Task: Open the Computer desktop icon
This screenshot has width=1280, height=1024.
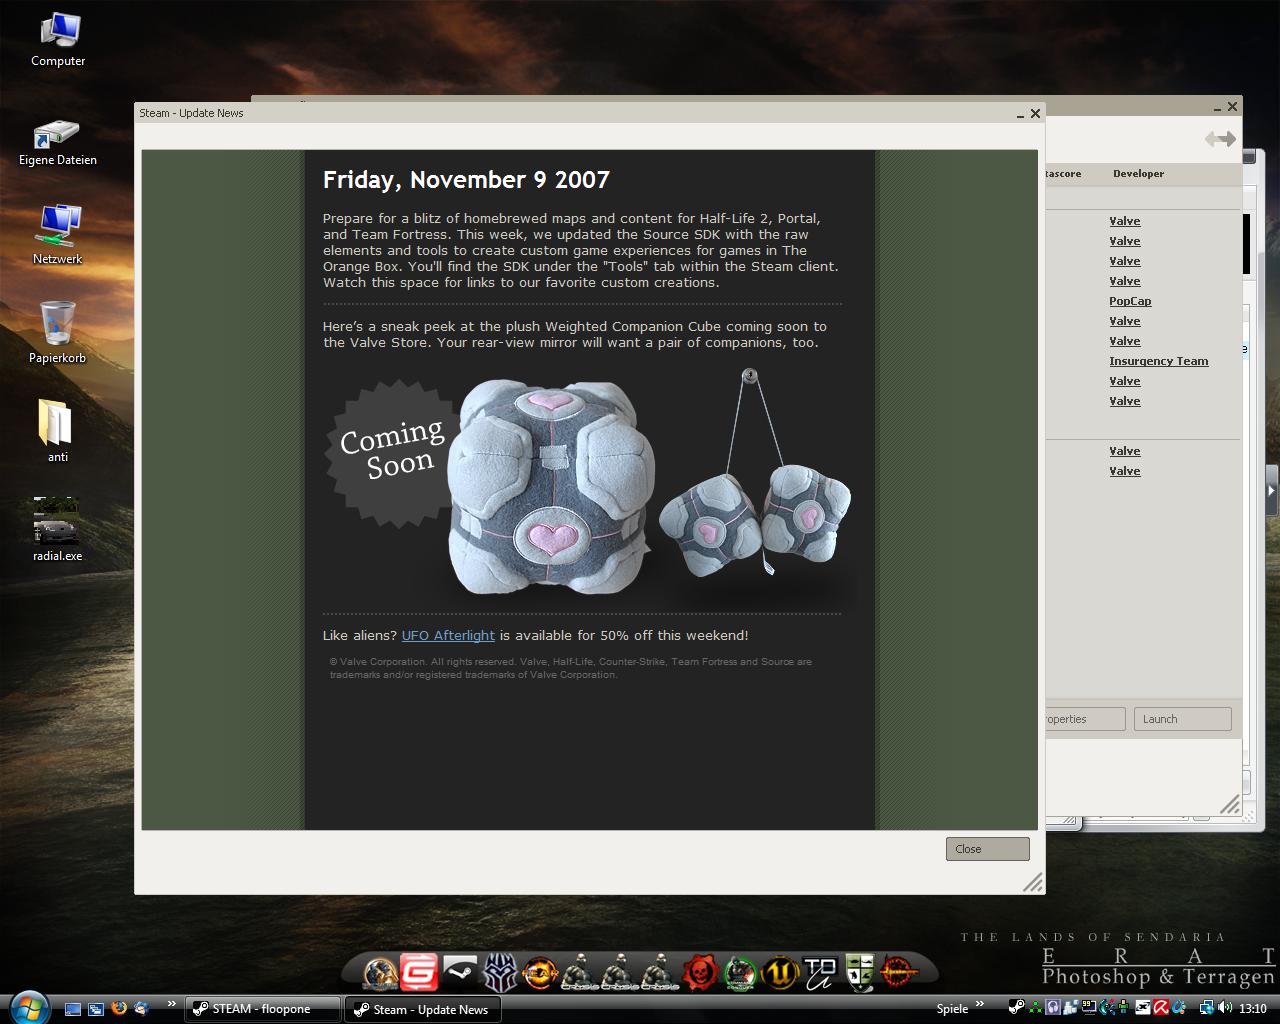Action: [58, 40]
